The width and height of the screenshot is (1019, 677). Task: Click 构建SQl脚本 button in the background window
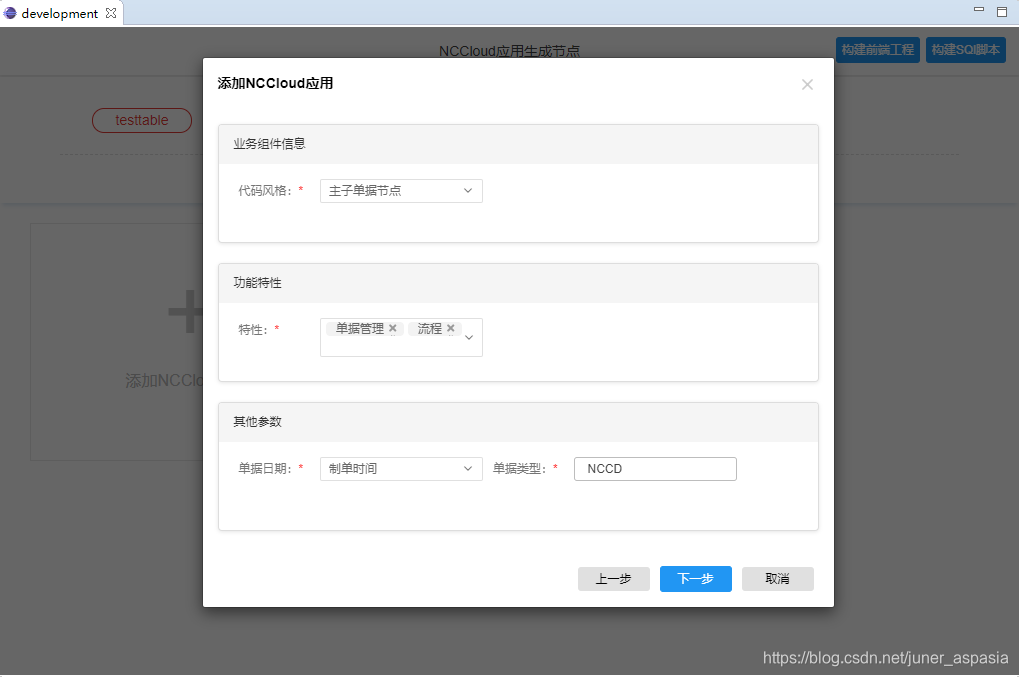point(965,50)
